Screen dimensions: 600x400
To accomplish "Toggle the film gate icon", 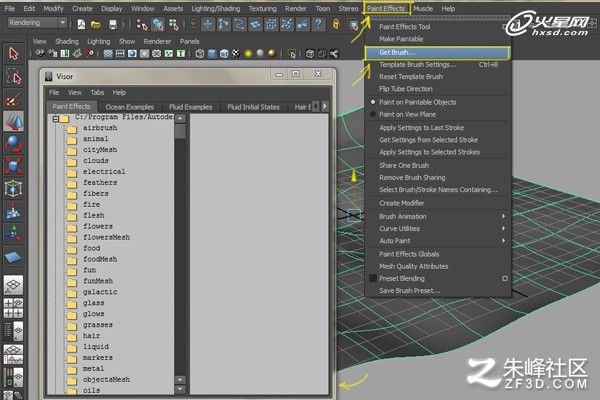I will 120,54.
